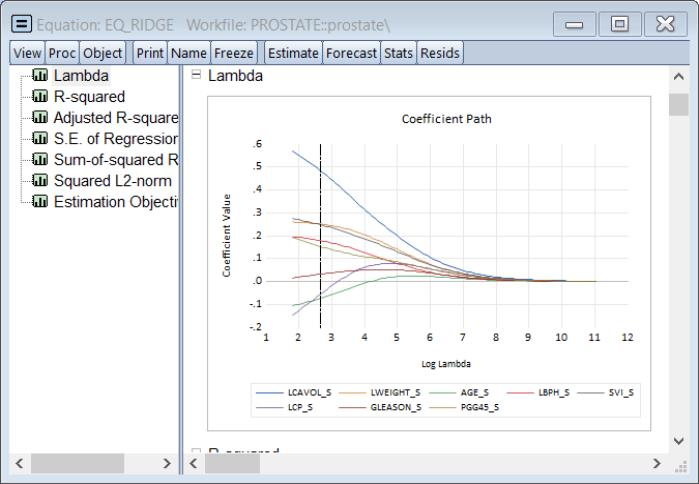Click the graph icon beside Sum-of-squared
The height and width of the screenshot is (484, 699).
pos(42,160)
